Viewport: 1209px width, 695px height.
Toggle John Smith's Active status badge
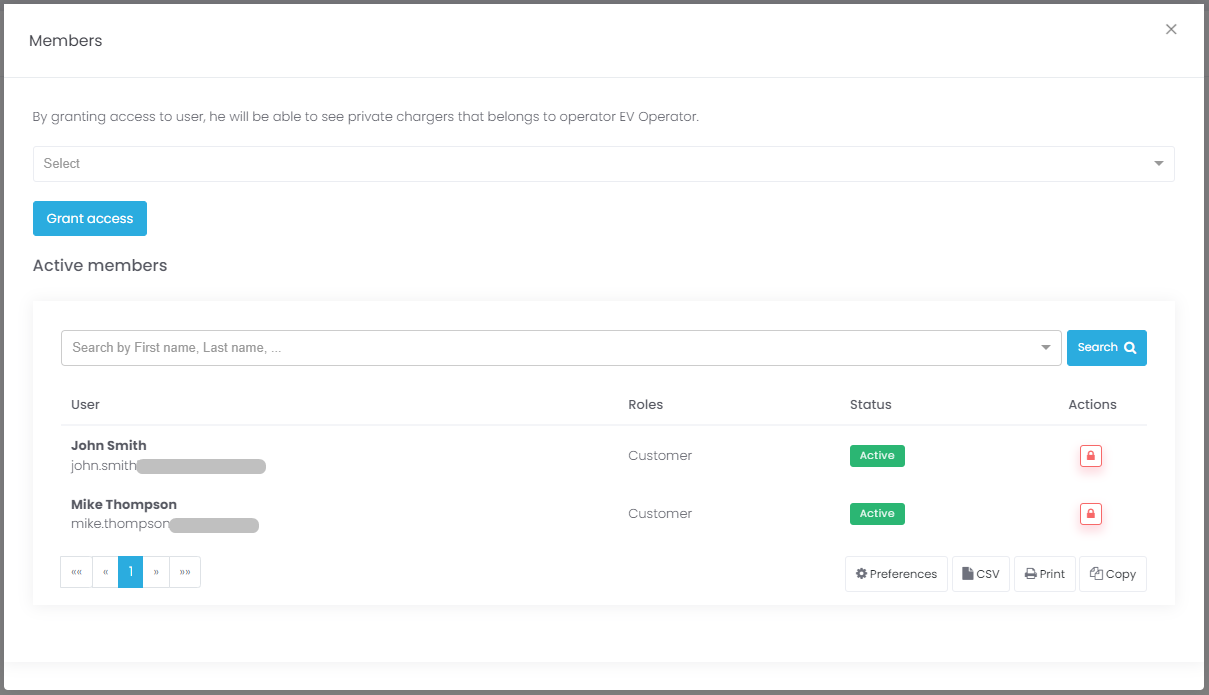pyautogui.click(x=877, y=455)
